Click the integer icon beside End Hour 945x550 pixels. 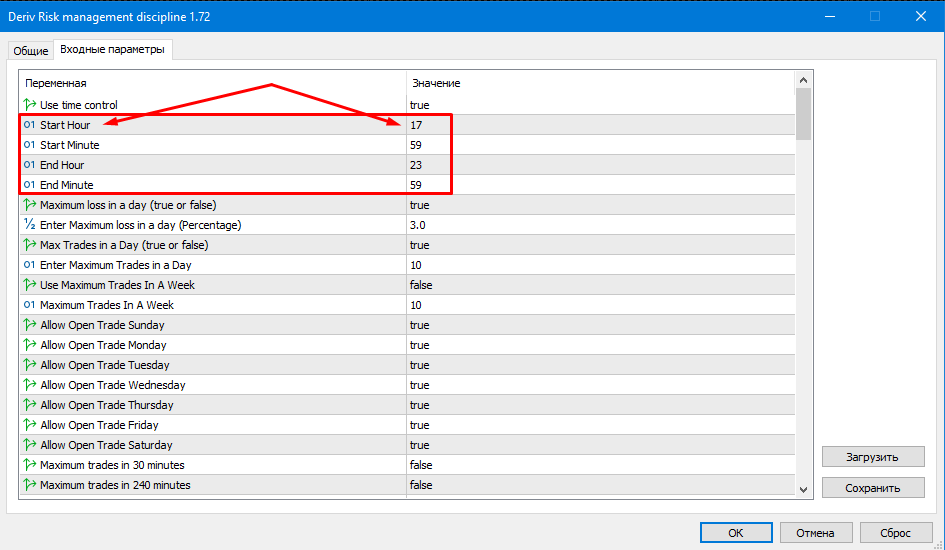click(30, 164)
